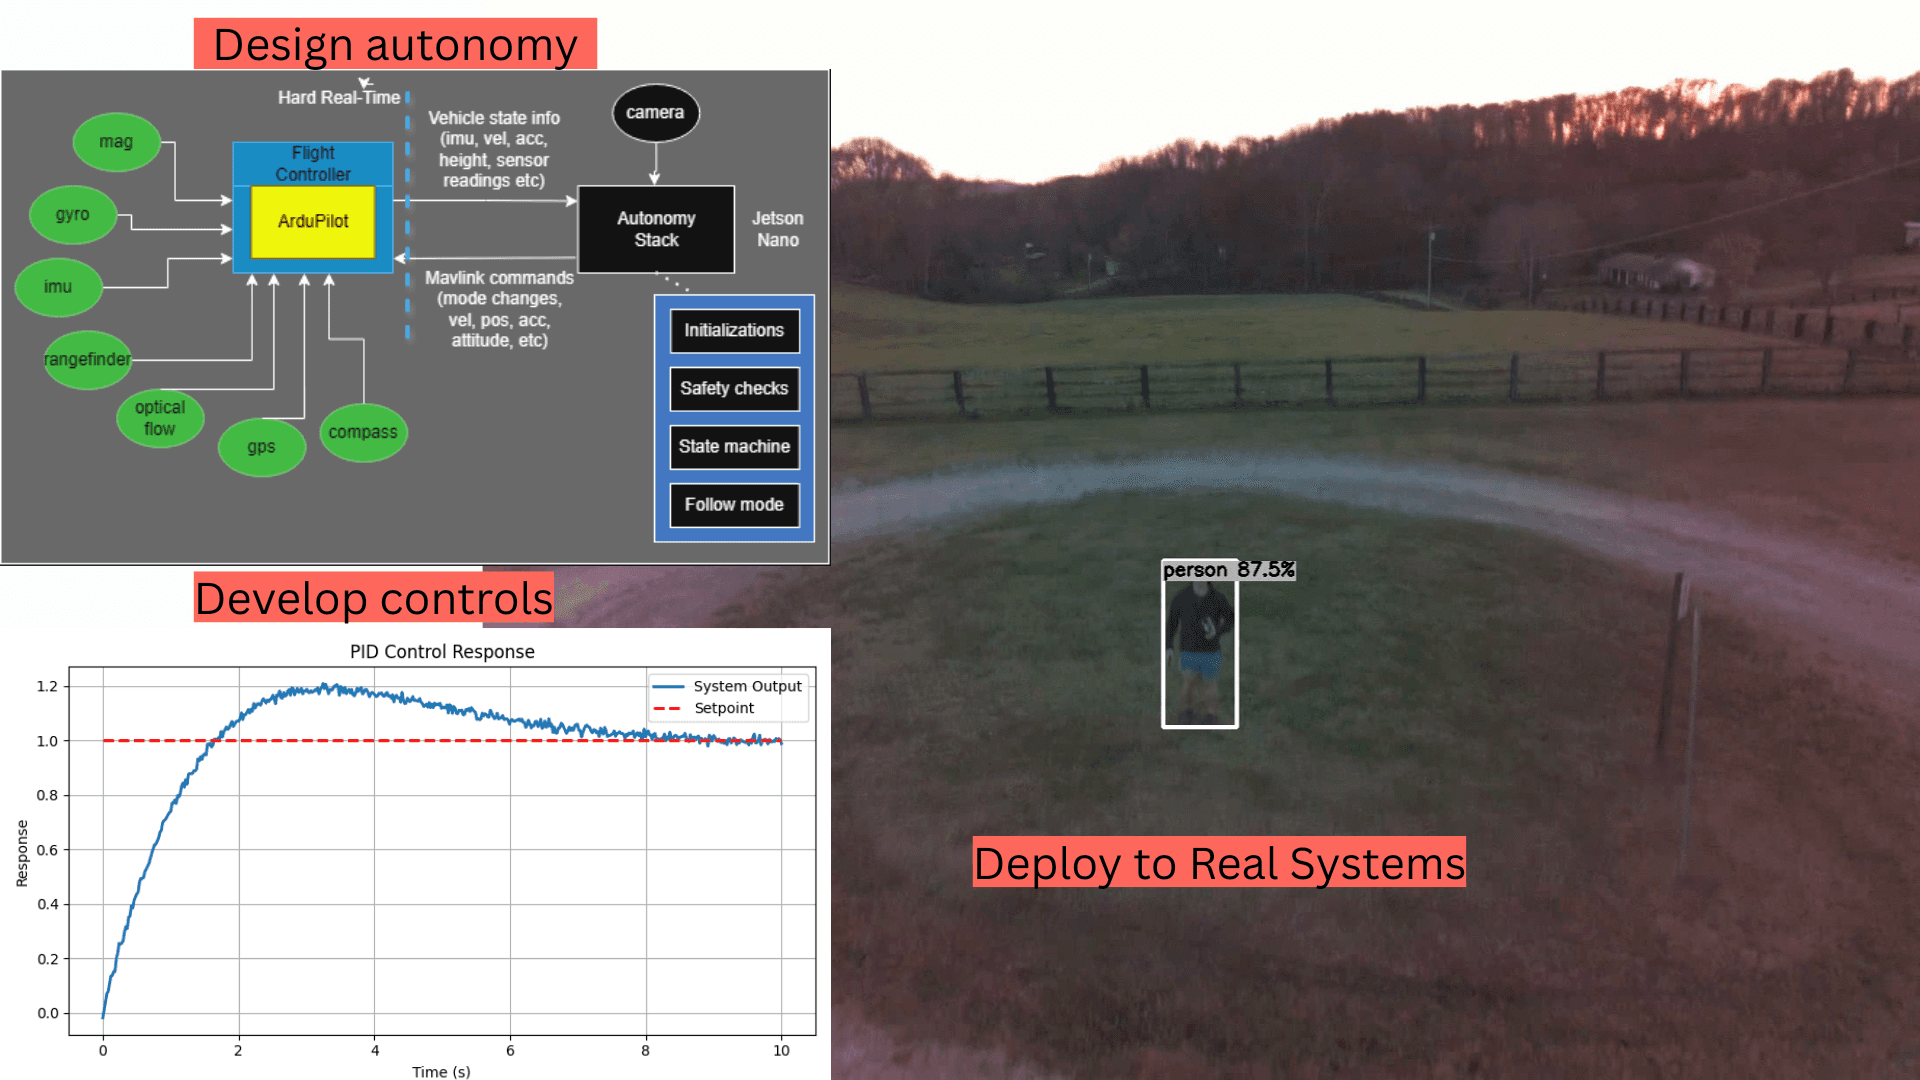The image size is (1920, 1080).
Task: Select the Autonomy Stack box
Action: (656, 229)
